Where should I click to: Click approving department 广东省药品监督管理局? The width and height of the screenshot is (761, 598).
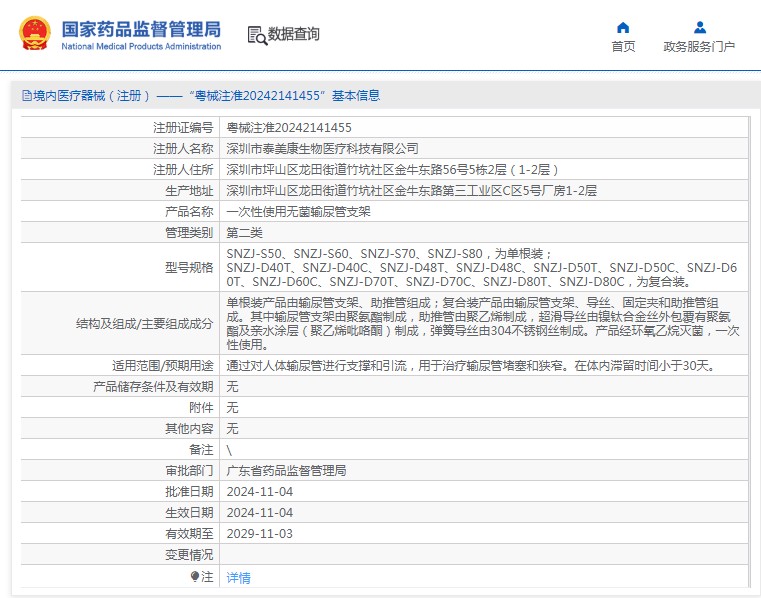pyautogui.click(x=286, y=470)
